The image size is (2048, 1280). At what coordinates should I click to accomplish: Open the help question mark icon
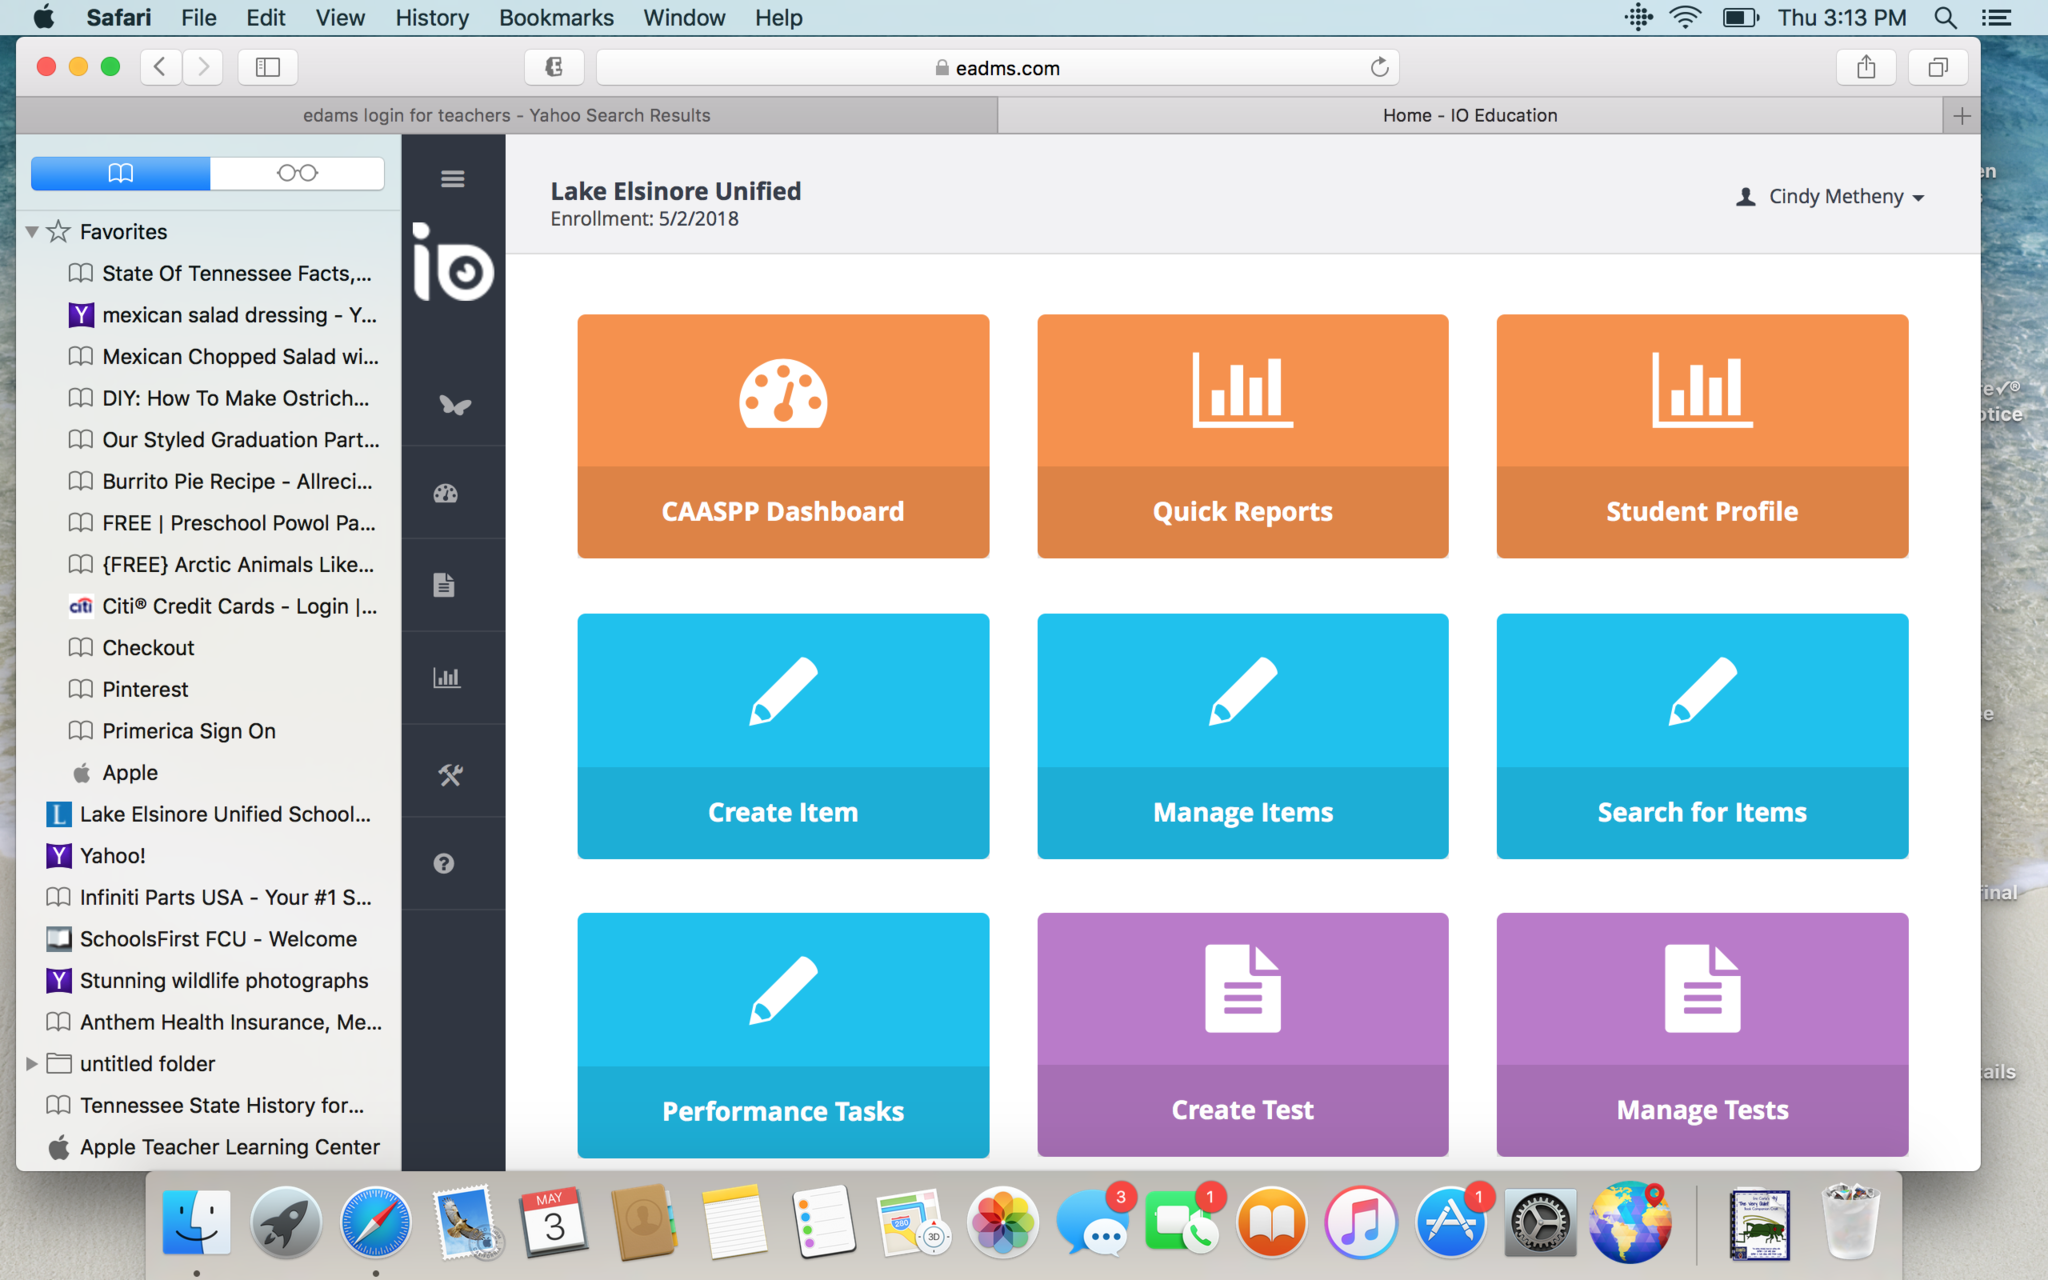(444, 863)
